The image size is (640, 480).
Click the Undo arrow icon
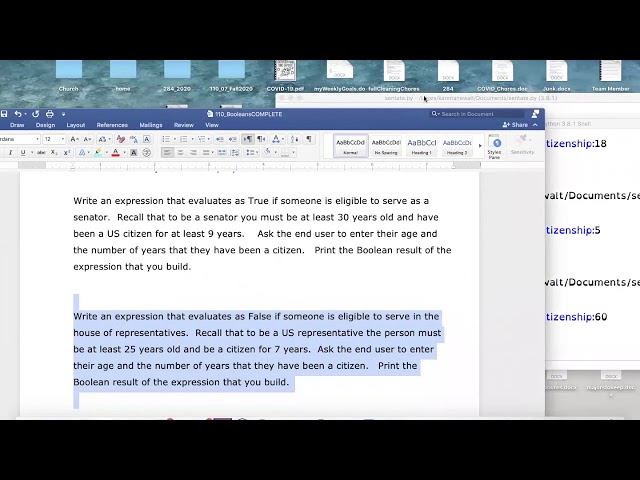click(x=18, y=114)
